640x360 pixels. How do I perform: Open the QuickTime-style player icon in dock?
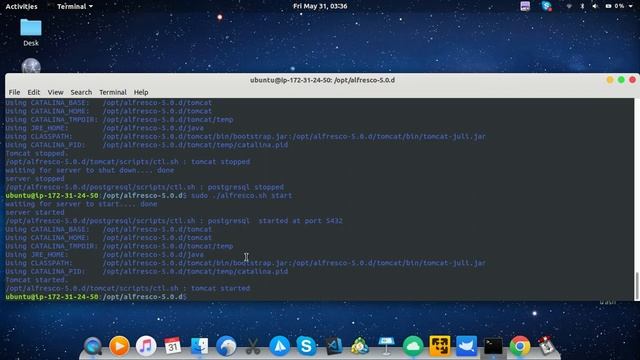coord(93,346)
